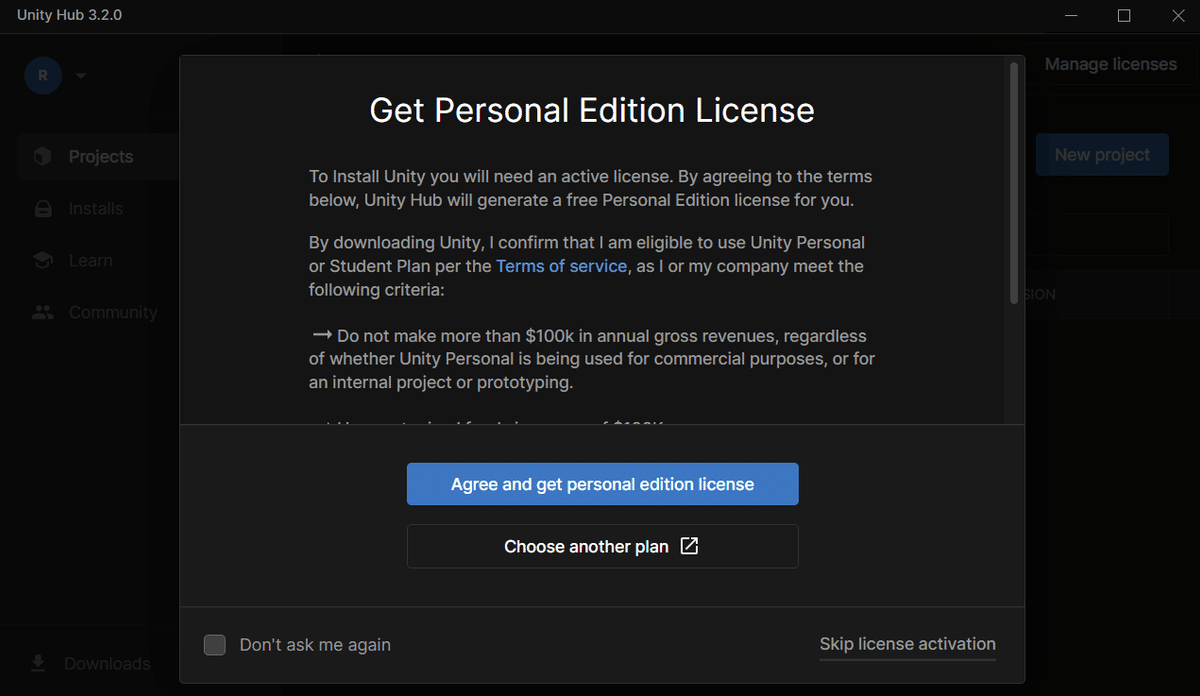Click the Downloads arrow icon
Image resolution: width=1200 pixels, height=696 pixels.
pyautogui.click(x=38, y=664)
